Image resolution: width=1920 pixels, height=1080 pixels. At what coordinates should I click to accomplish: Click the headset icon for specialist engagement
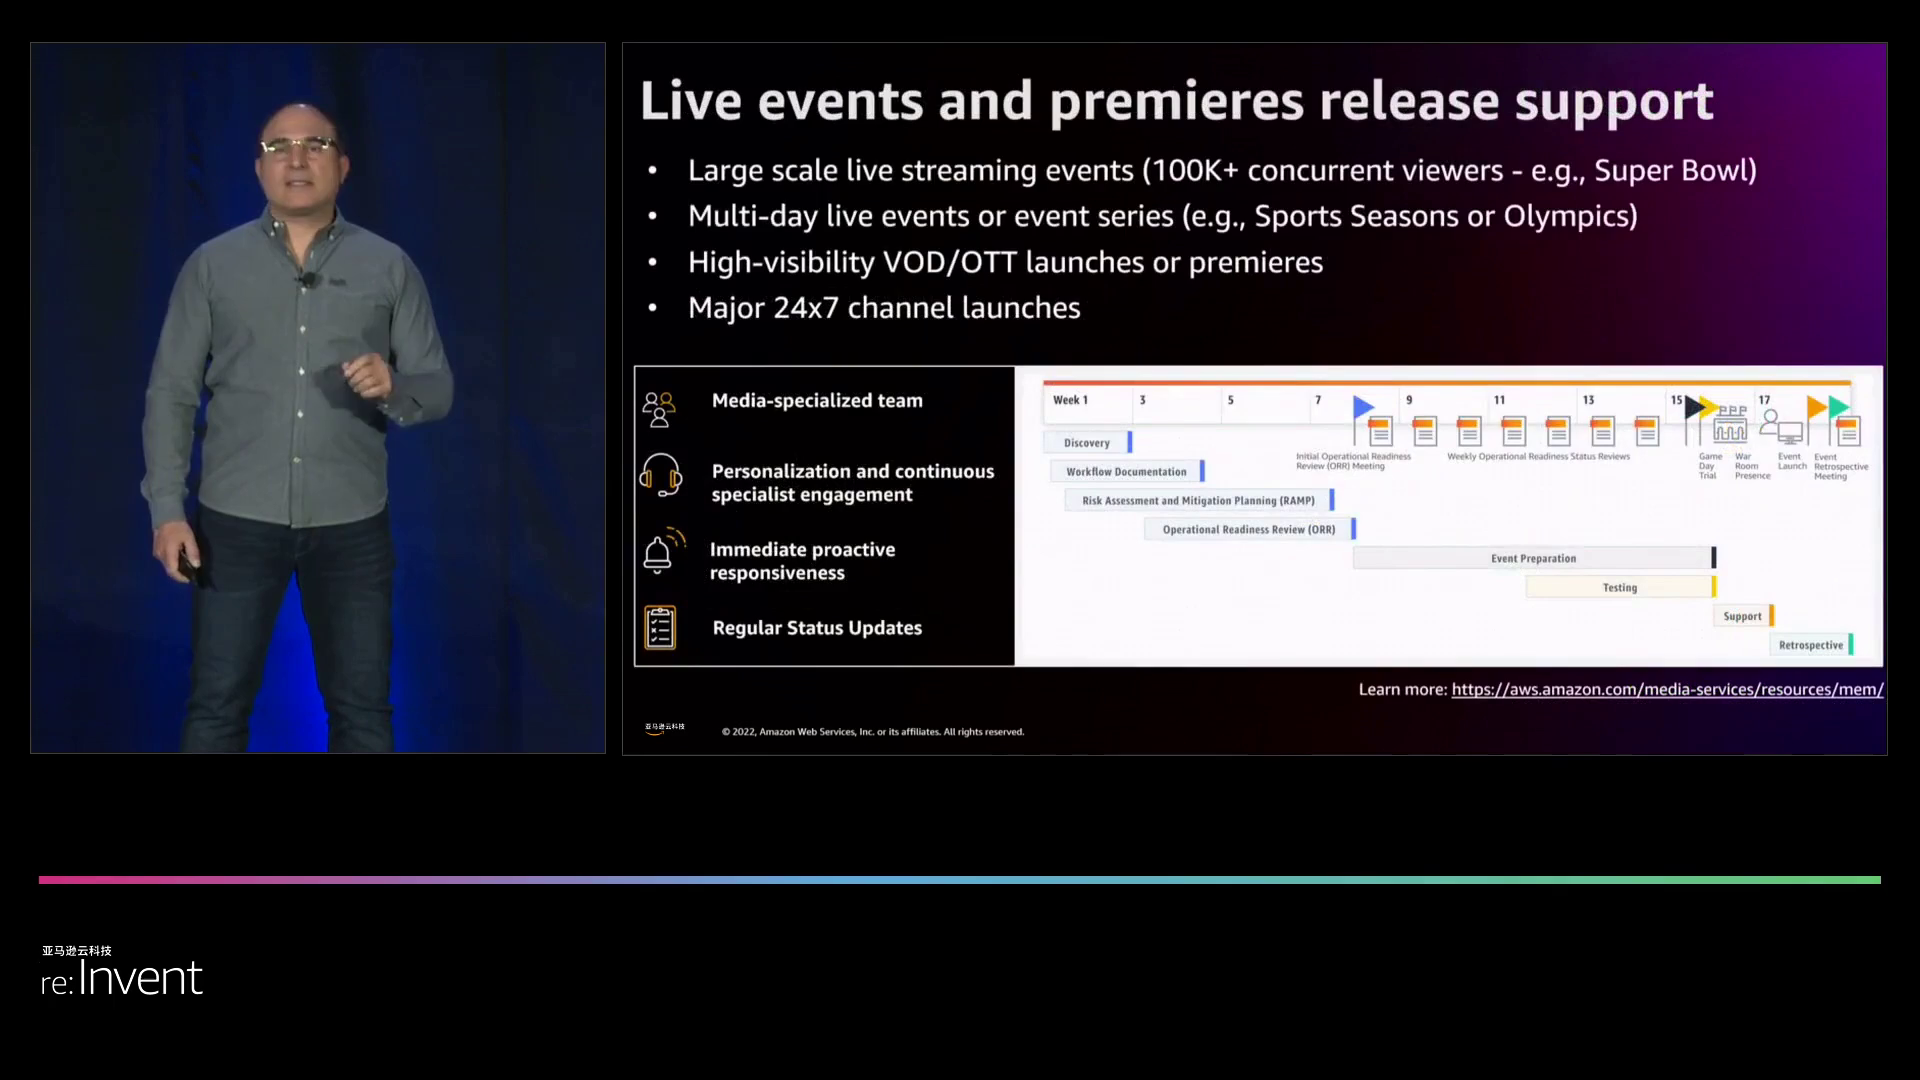[x=661, y=475]
